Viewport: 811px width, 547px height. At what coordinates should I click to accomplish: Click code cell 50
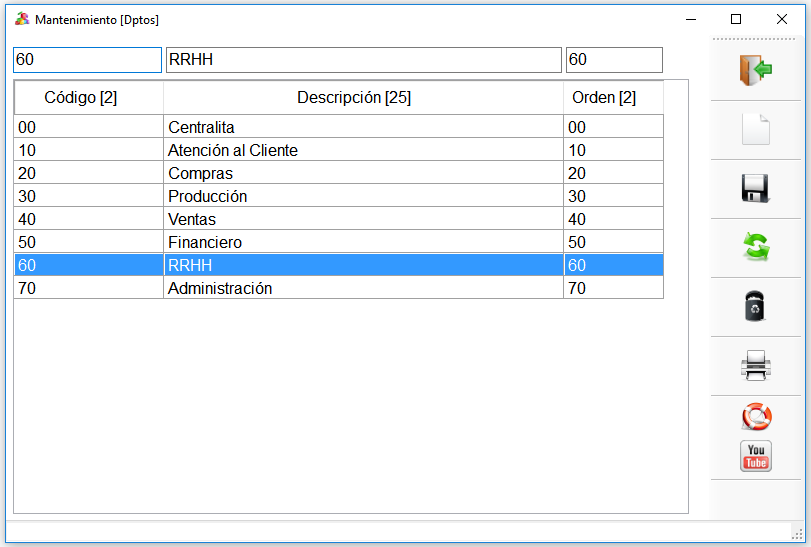pyautogui.click(x=88, y=242)
